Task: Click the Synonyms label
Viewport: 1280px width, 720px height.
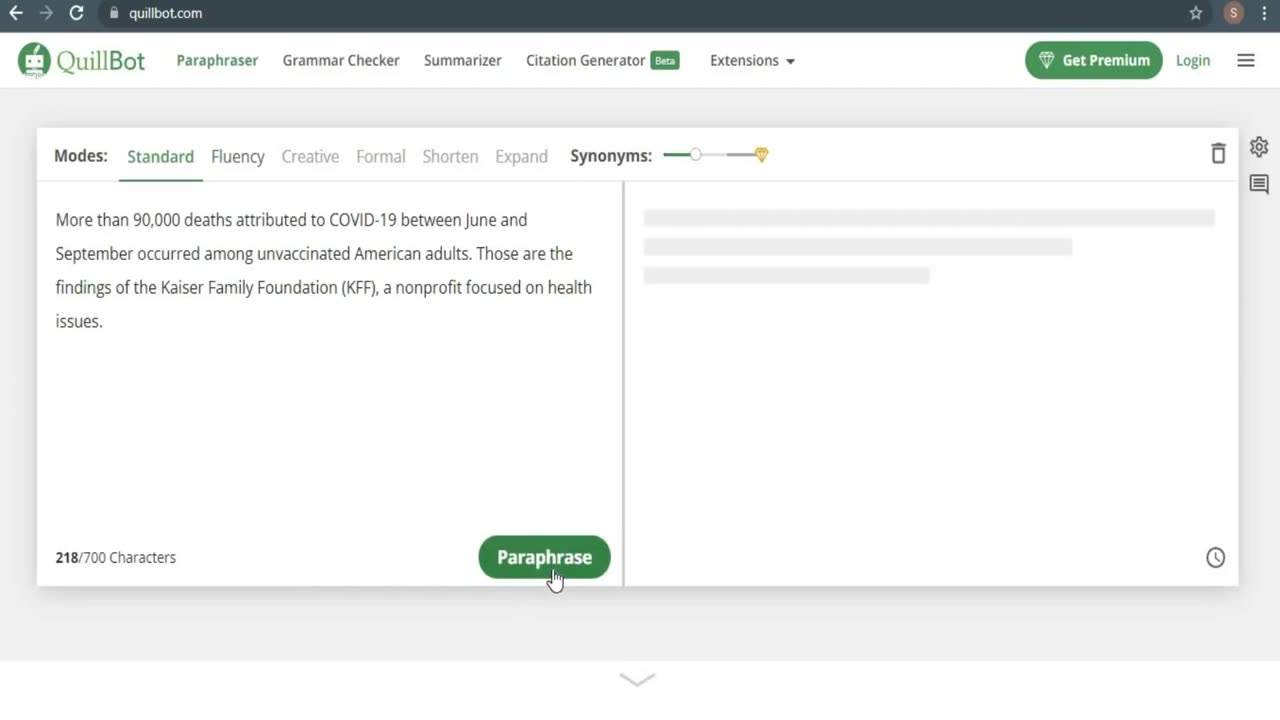Action: (611, 155)
